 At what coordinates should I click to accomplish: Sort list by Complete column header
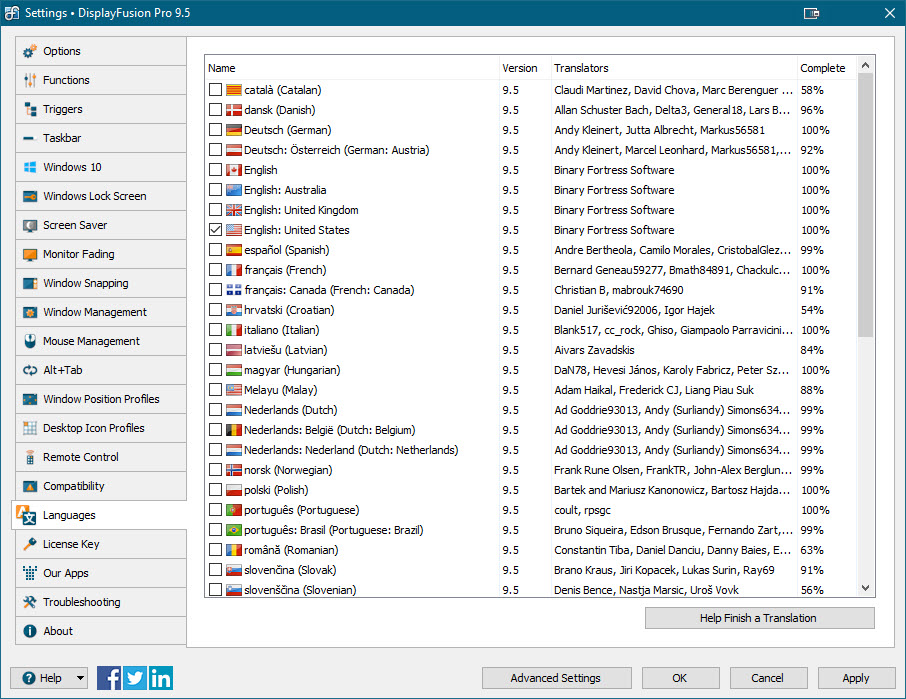[x=826, y=68]
